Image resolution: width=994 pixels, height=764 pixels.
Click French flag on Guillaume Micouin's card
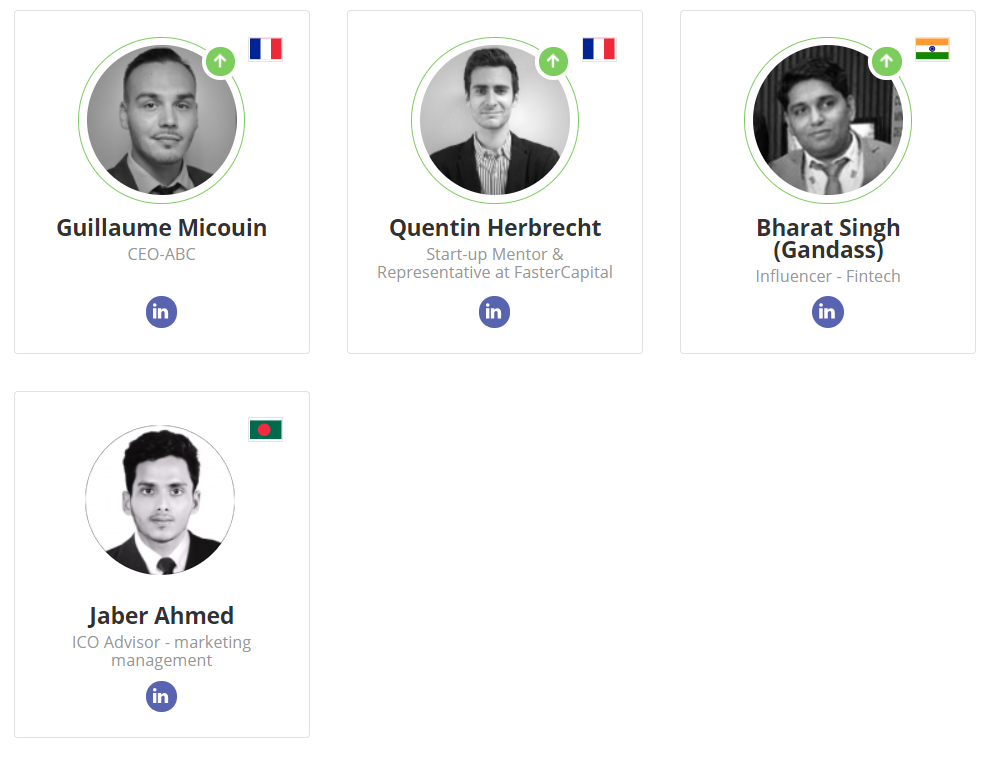(x=265, y=49)
